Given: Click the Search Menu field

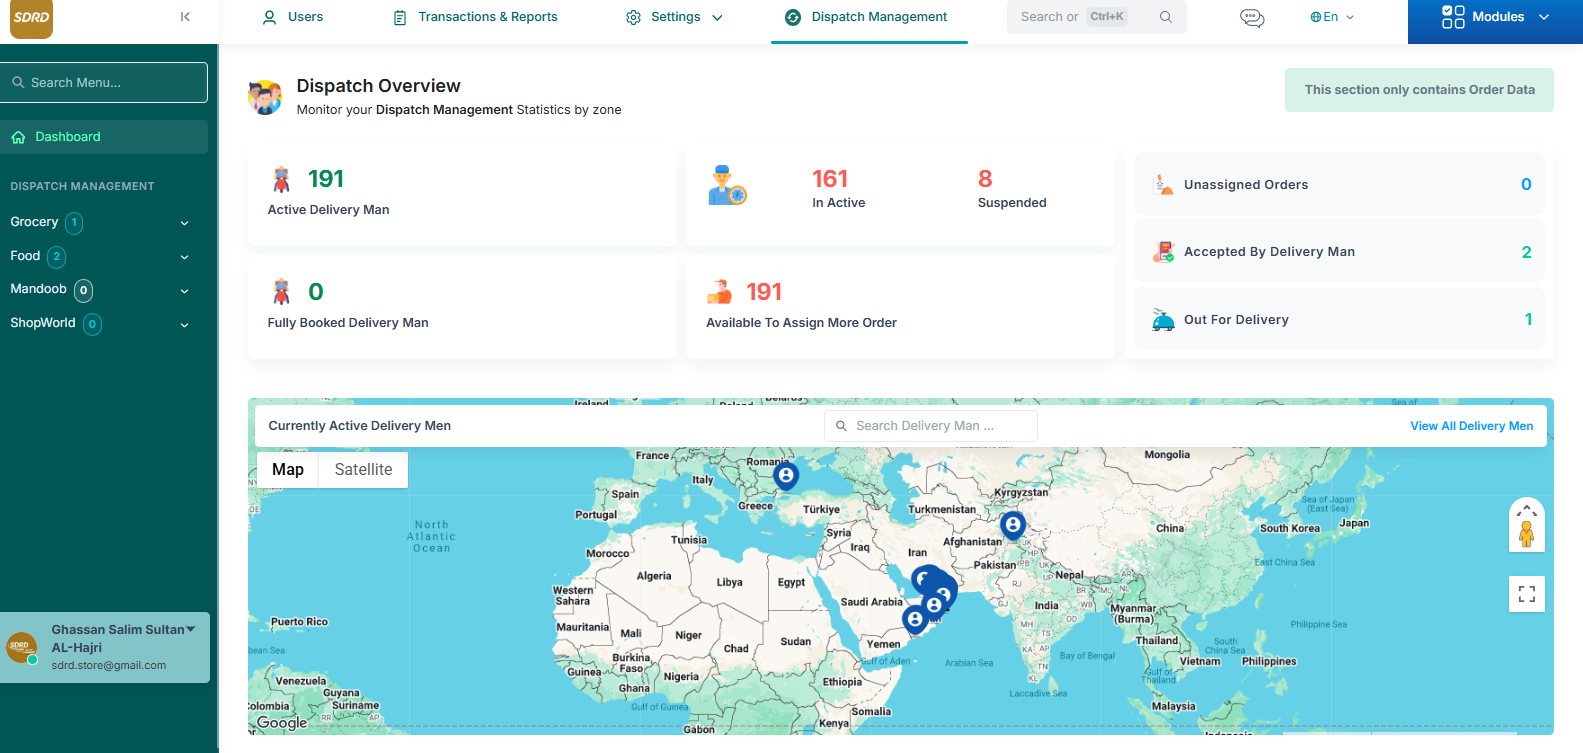Looking at the screenshot, I should pyautogui.click(x=104, y=82).
